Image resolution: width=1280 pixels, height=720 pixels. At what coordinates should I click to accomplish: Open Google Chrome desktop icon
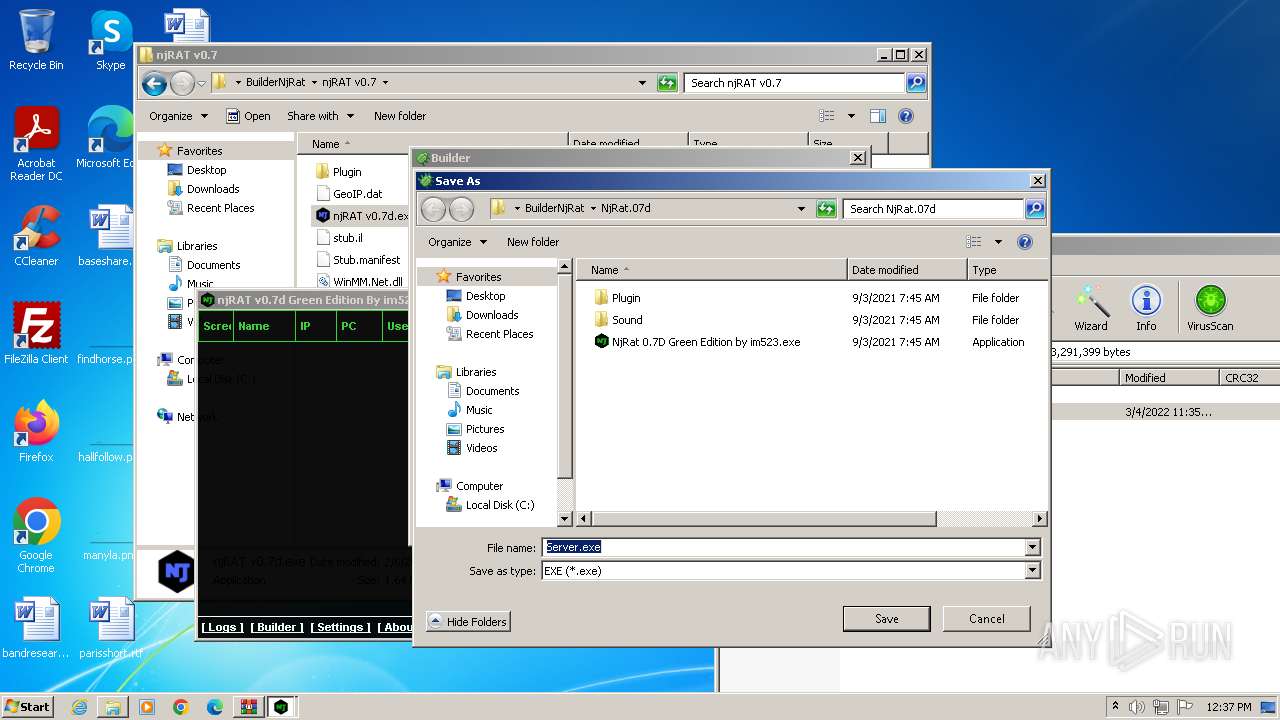coord(36,536)
